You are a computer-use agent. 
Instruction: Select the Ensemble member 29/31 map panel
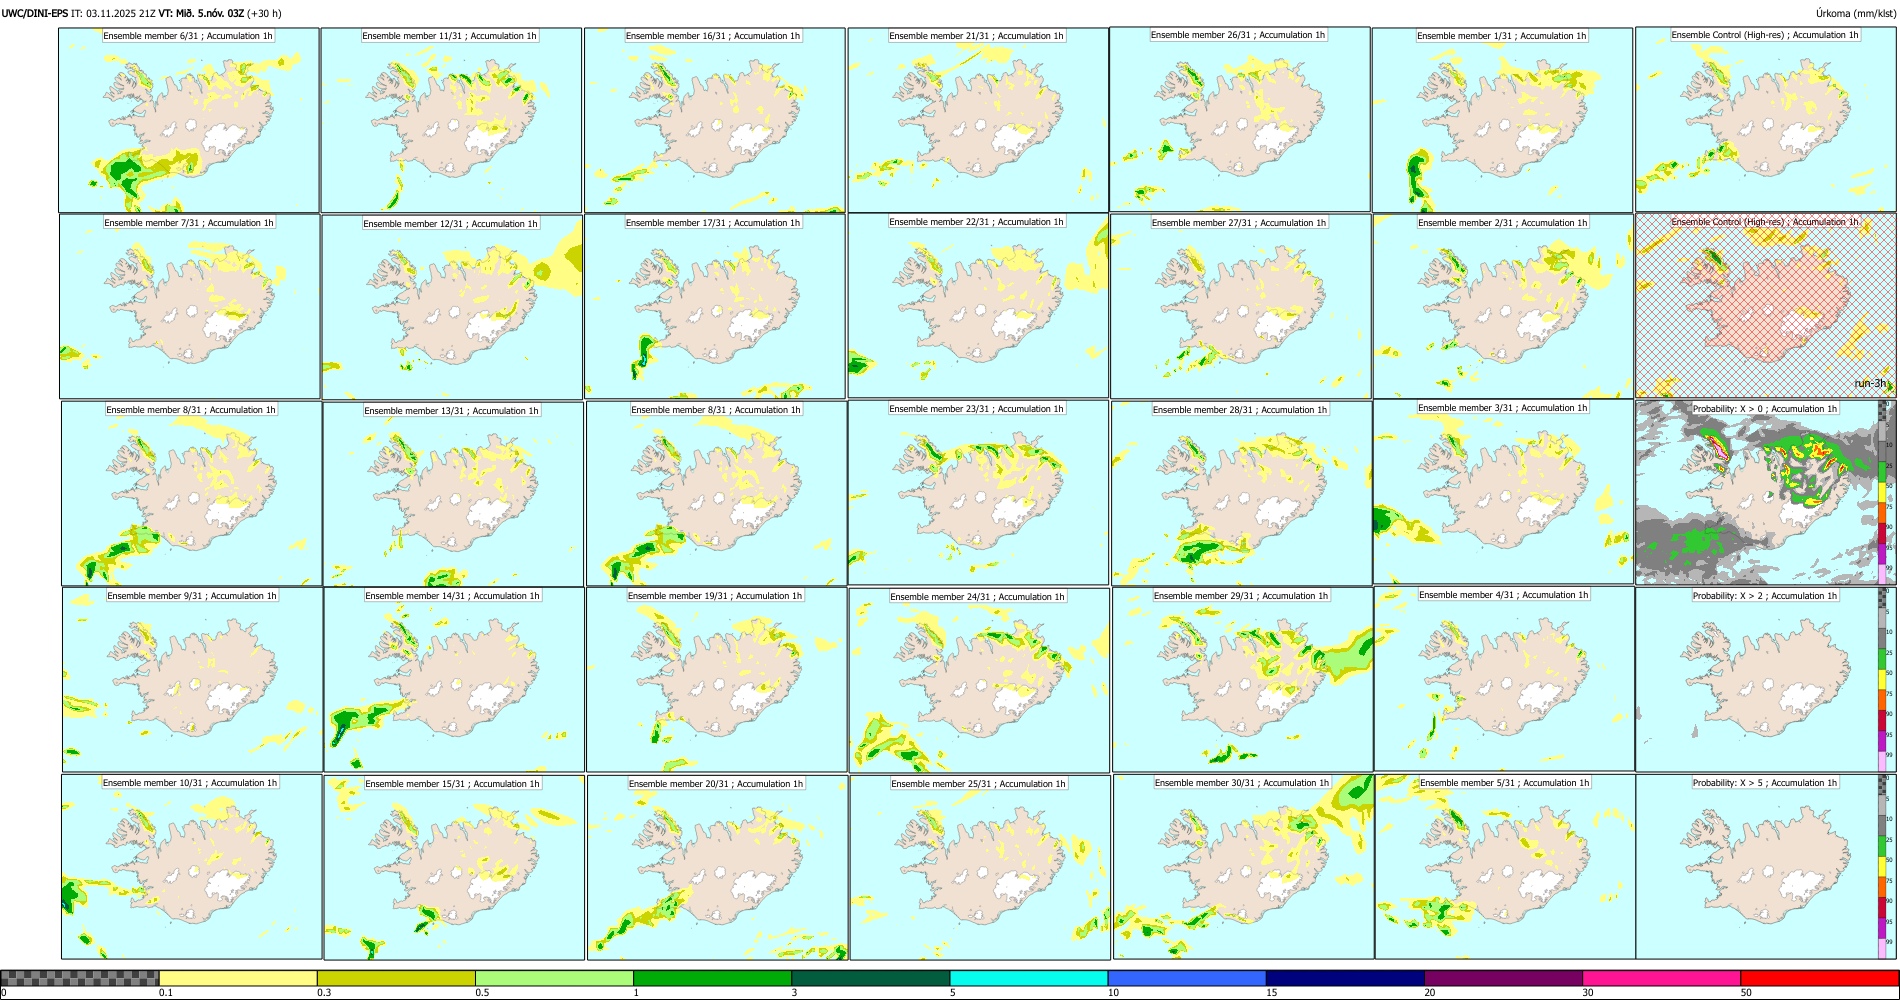[x=1242, y=680]
